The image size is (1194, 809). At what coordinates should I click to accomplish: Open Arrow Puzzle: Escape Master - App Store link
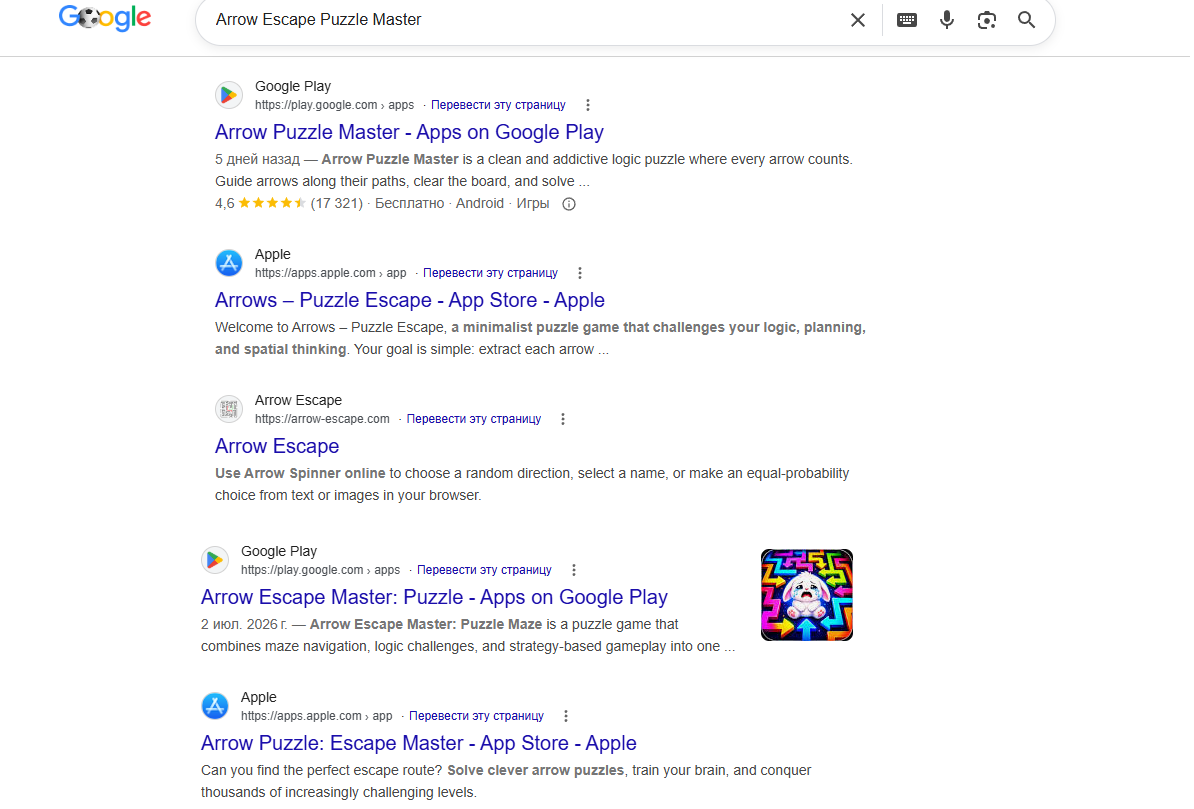tap(420, 744)
